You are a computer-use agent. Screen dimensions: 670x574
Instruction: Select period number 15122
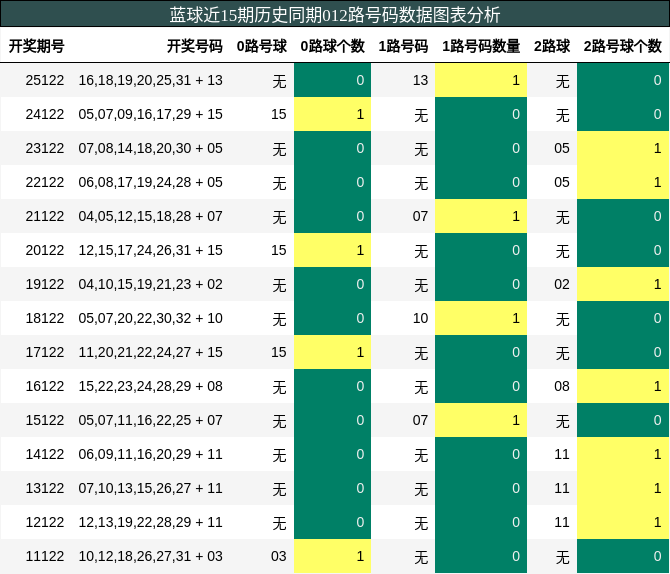pyautogui.click(x=45, y=420)
